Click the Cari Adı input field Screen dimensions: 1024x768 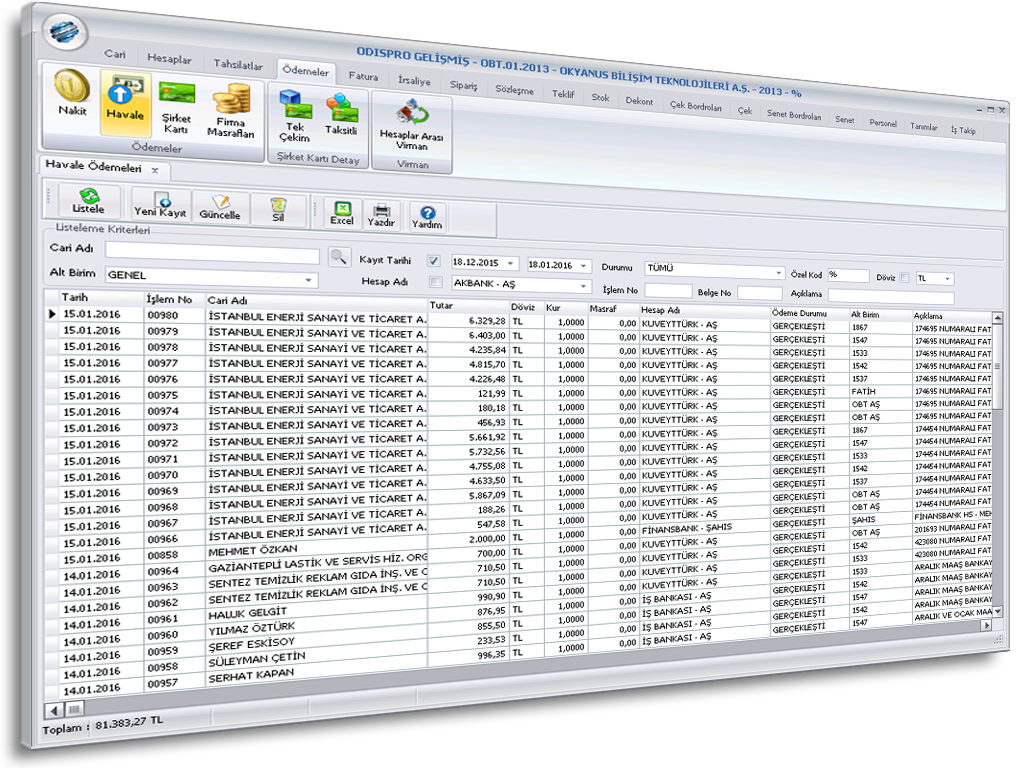point(212,253)
